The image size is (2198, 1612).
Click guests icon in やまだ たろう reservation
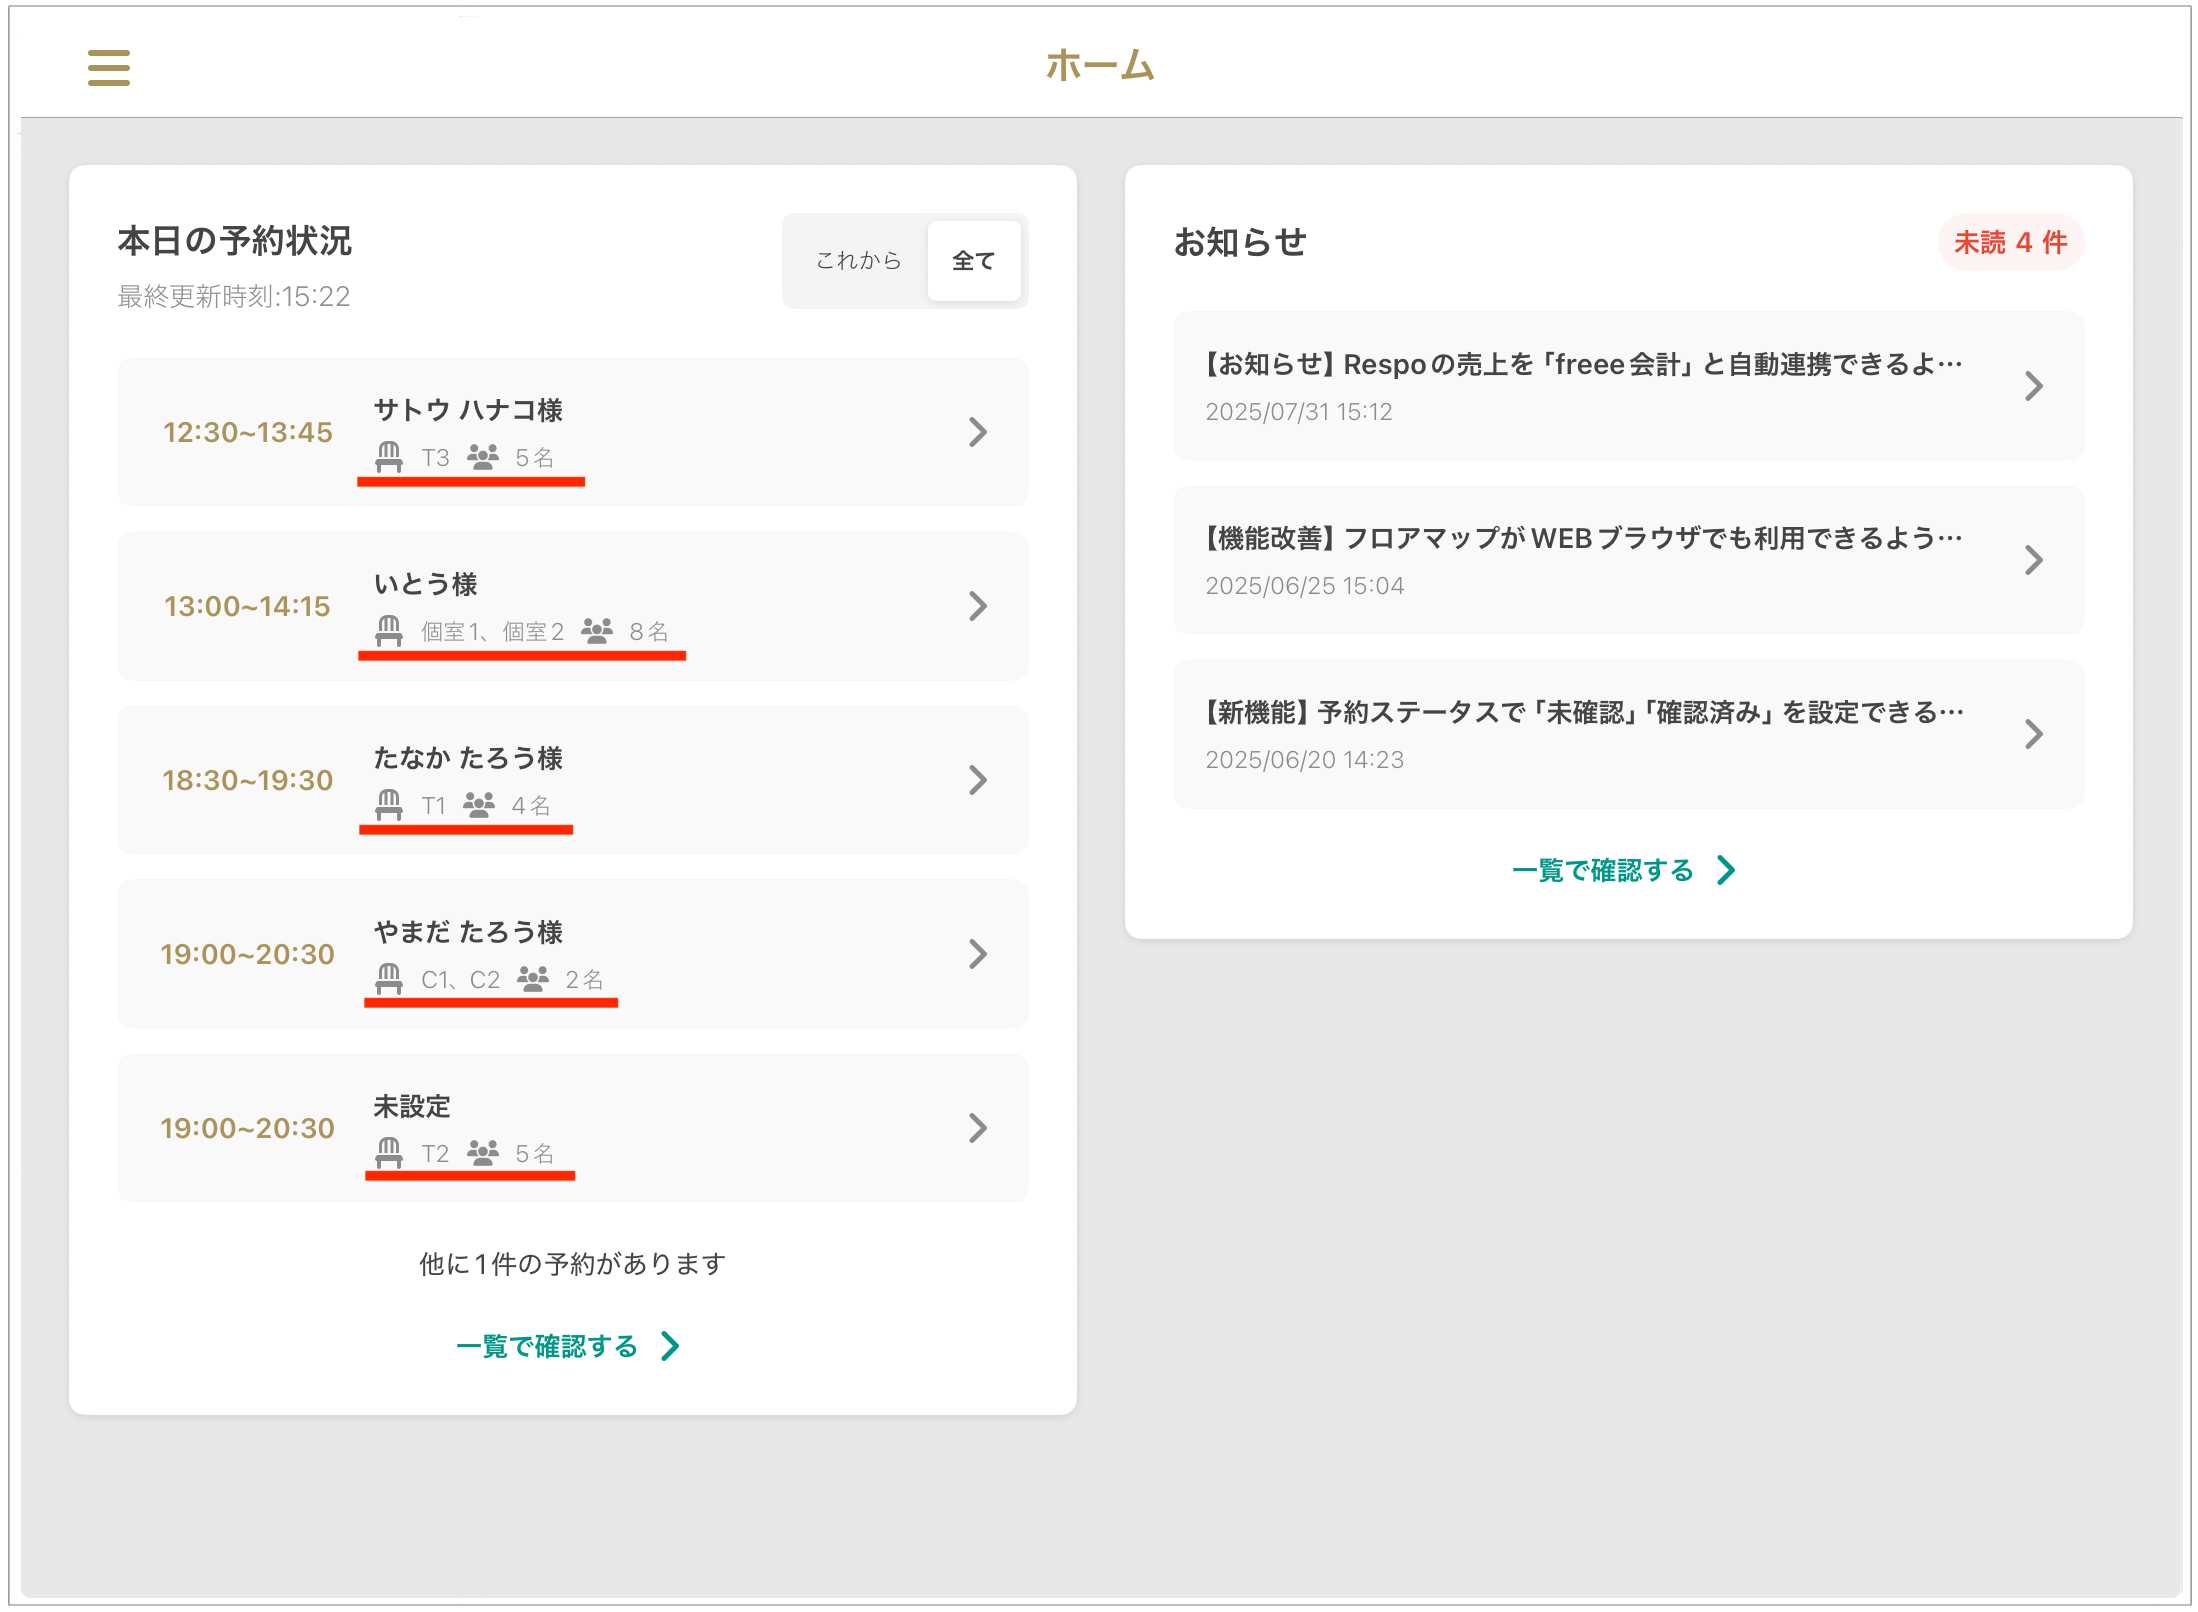pyautogui.click(x=533, y=979)
